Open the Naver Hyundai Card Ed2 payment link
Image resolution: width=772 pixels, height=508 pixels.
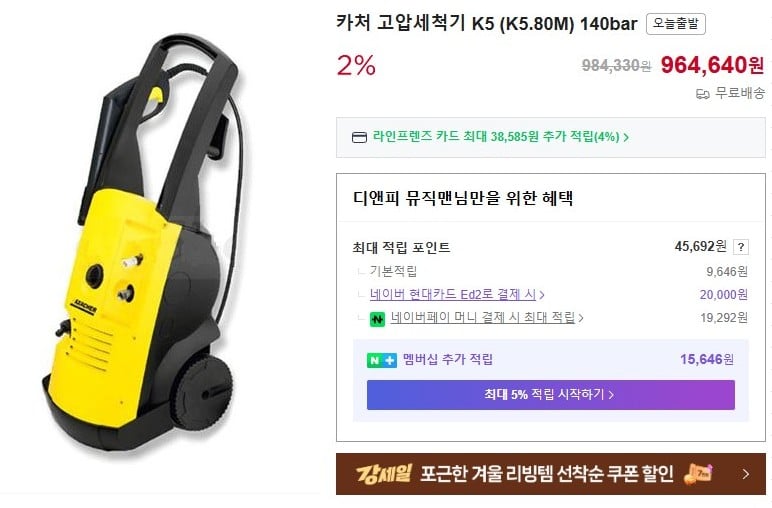(453, 294)
